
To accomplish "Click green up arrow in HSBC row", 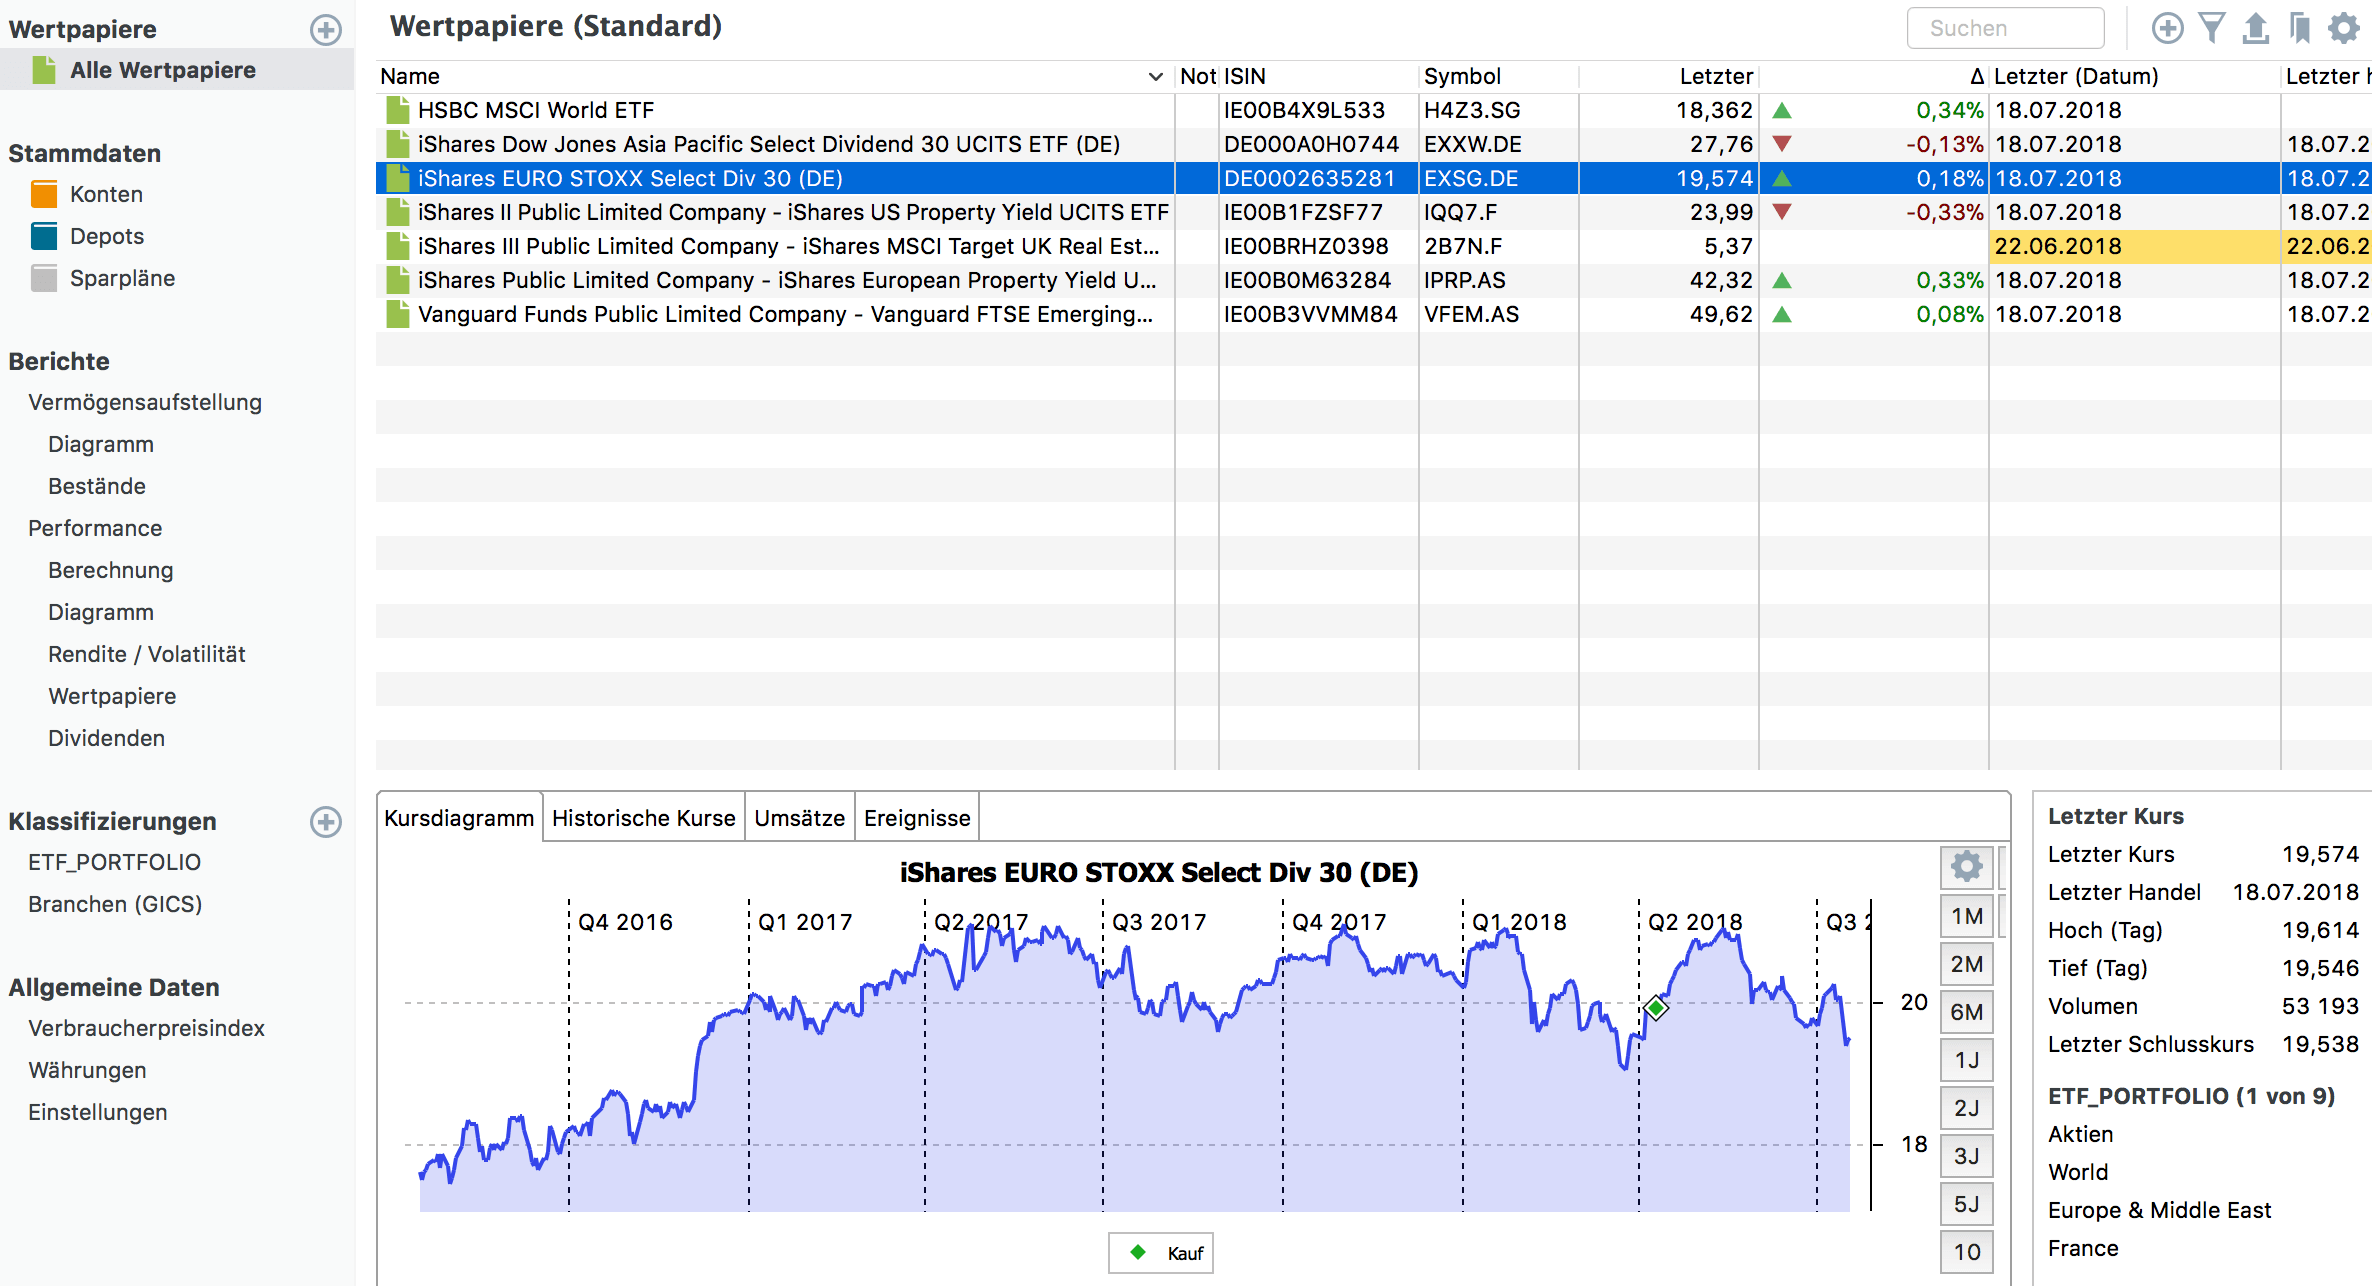I will (1782, 110).
